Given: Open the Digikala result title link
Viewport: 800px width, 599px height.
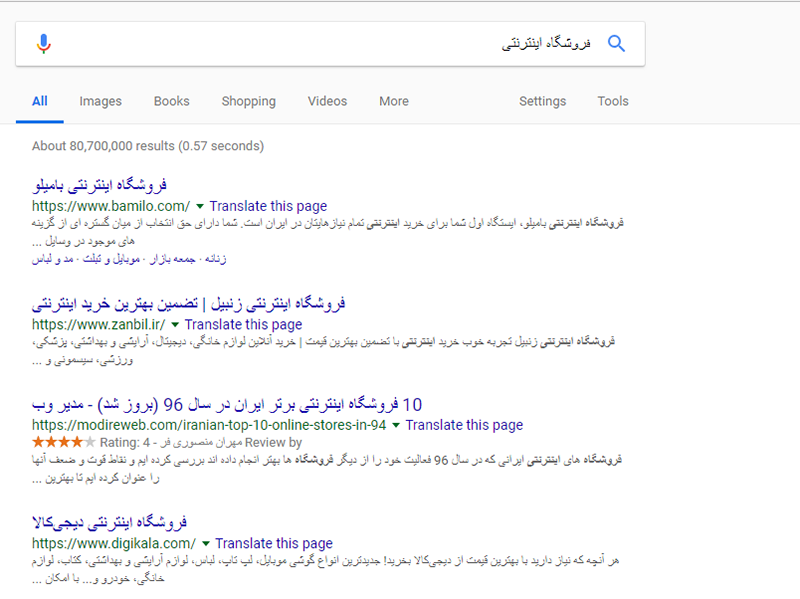Looking at the screenshot, I should tap(110, 521).
